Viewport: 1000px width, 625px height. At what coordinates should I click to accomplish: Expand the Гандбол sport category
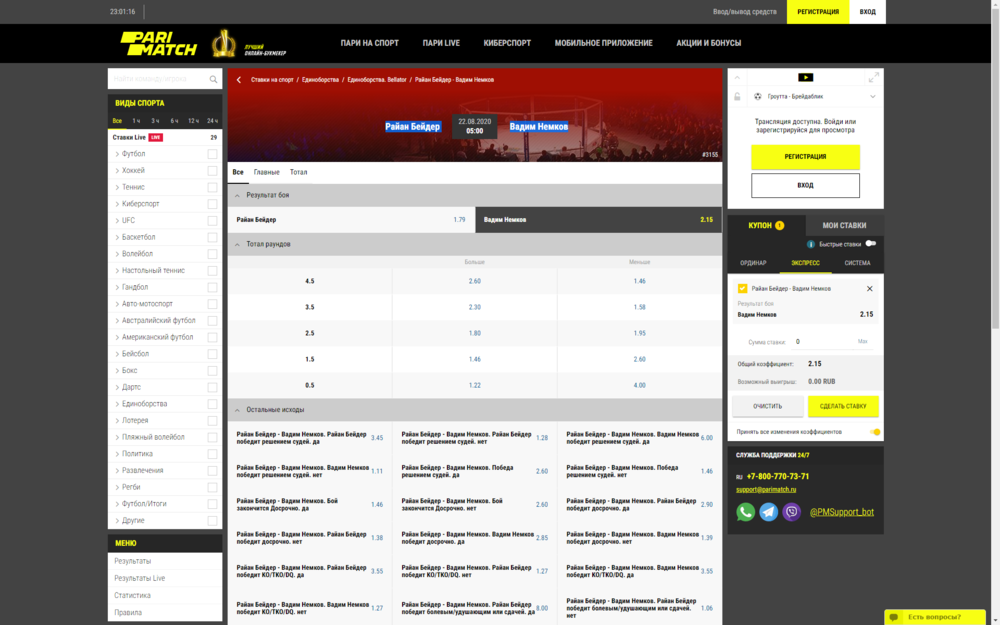[117, 287]
